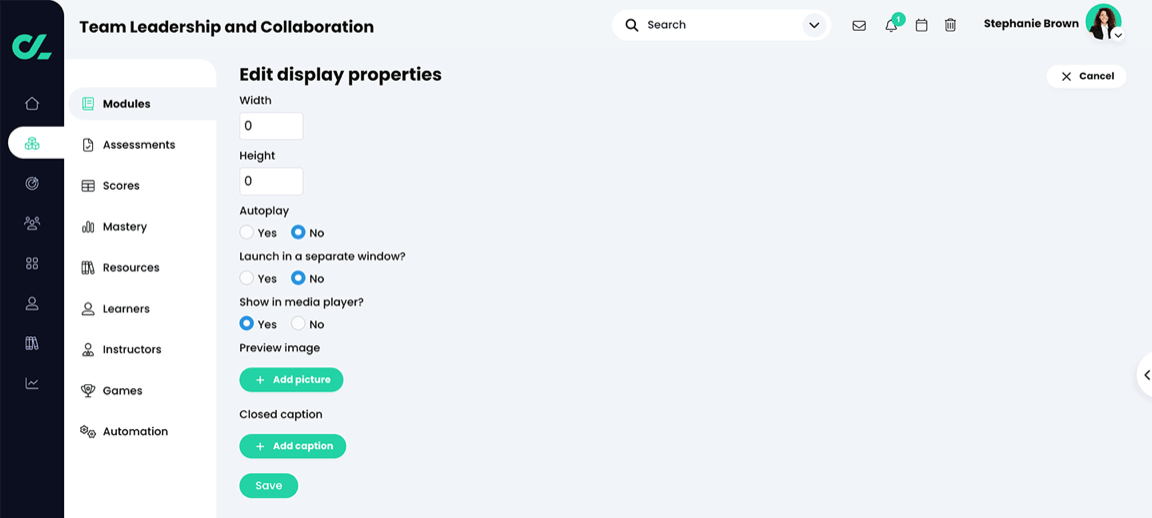Screen dimensions: 1152x518
Task: Switch to the Assessments section
Action: (x=138, y=145)
